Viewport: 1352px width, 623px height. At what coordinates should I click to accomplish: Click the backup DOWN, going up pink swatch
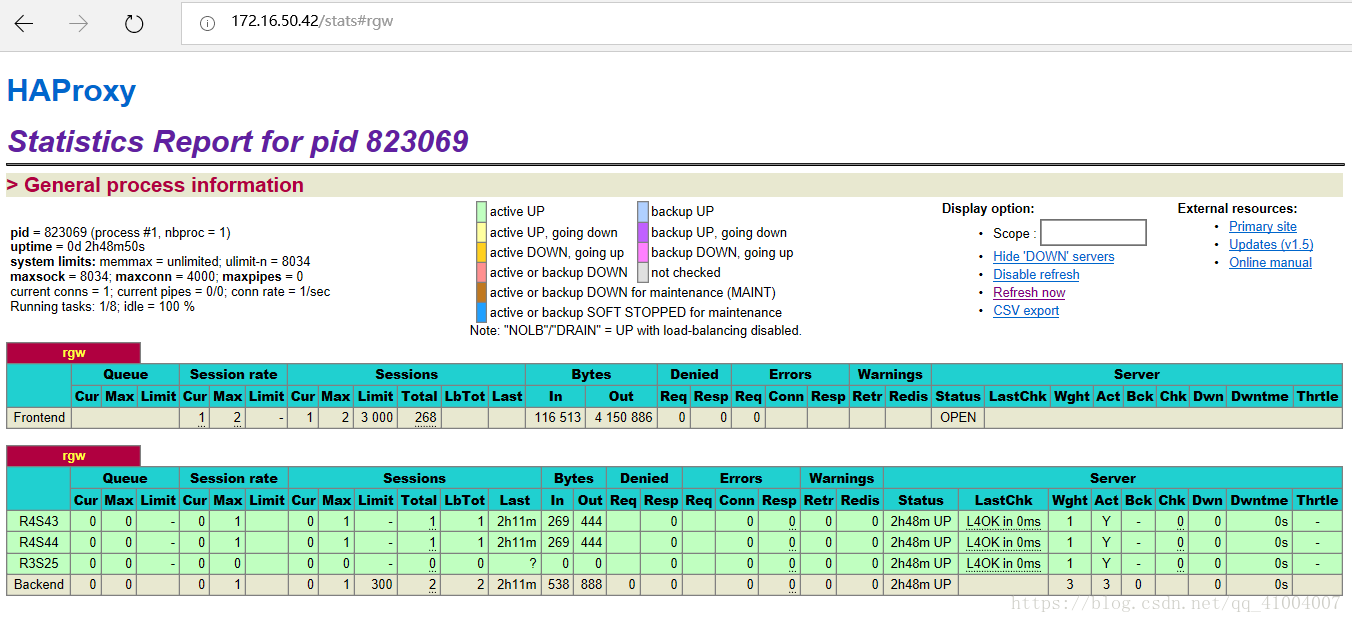tap(643, 252)
